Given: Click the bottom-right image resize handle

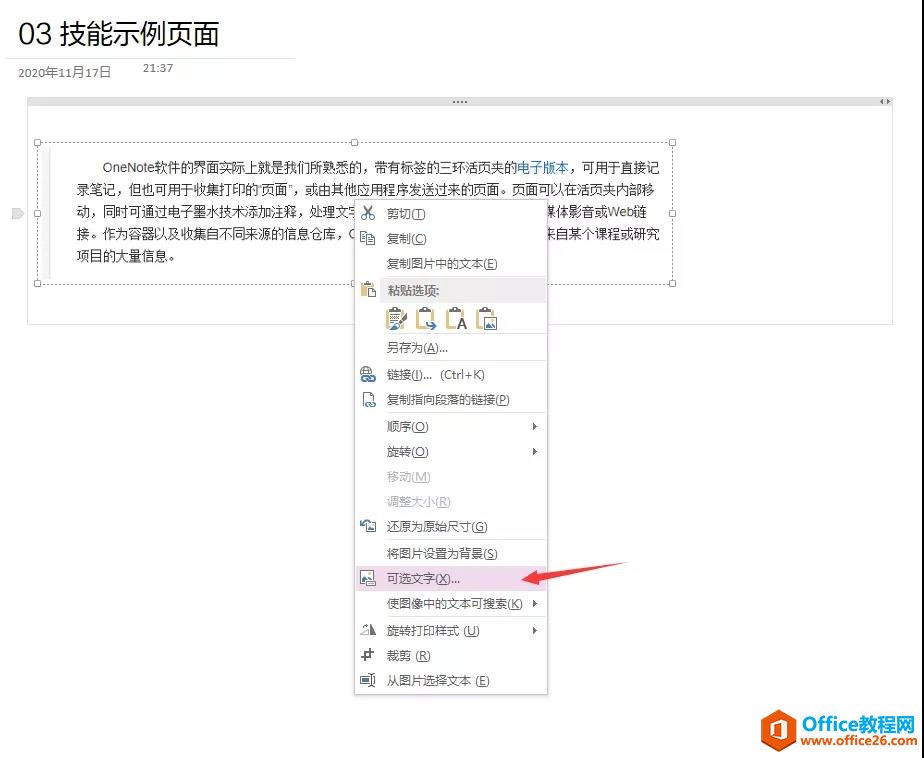Looking at the screenshot, I should click(x=672, y=284).
